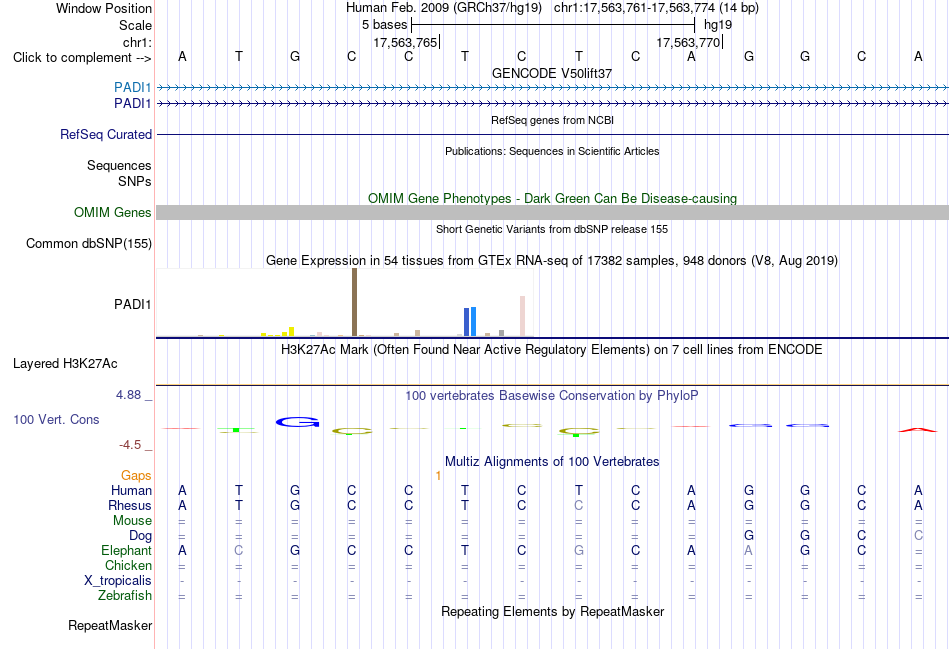Click the GENCODE V50lift37 track title
The width and height of the screenshot is (950, 649).
click(x=552, y=73)
